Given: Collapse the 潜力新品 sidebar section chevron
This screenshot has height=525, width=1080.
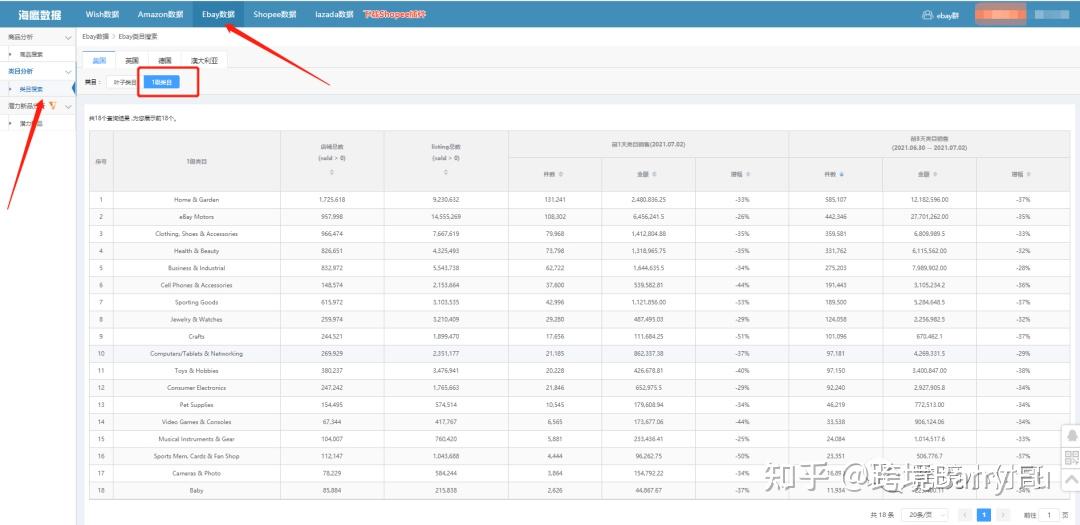Looking at the screenshot, I should [68, 106].
